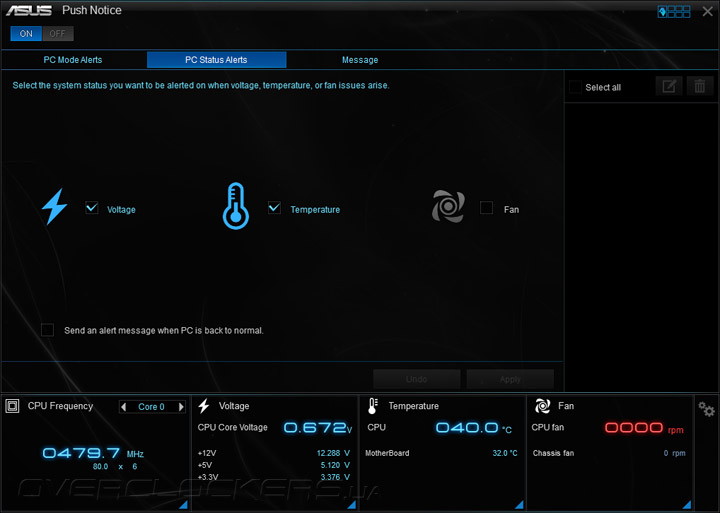The height and width of the screenshot is (513, 720).
Task: Click the CPU temperature 040.0 °C value
Action: click(473, 428)
